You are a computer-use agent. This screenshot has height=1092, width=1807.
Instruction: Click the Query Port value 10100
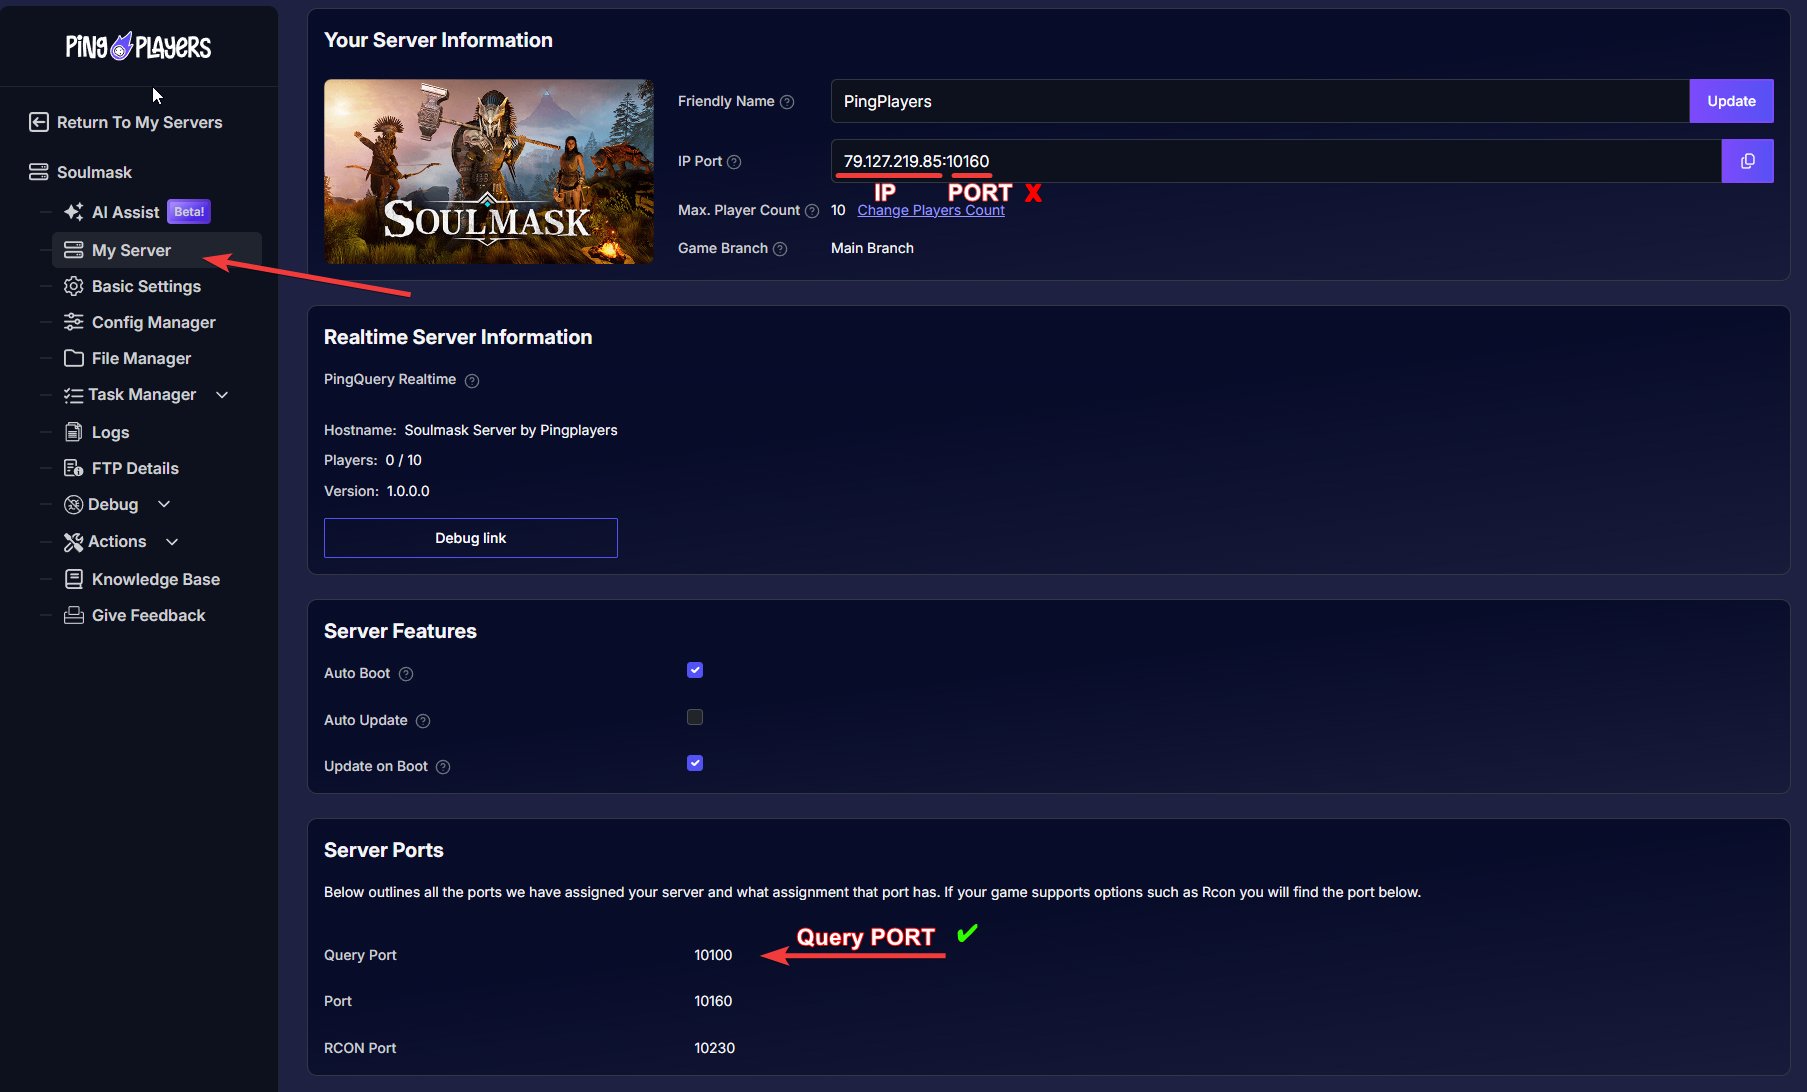click(x=713, y=955)
